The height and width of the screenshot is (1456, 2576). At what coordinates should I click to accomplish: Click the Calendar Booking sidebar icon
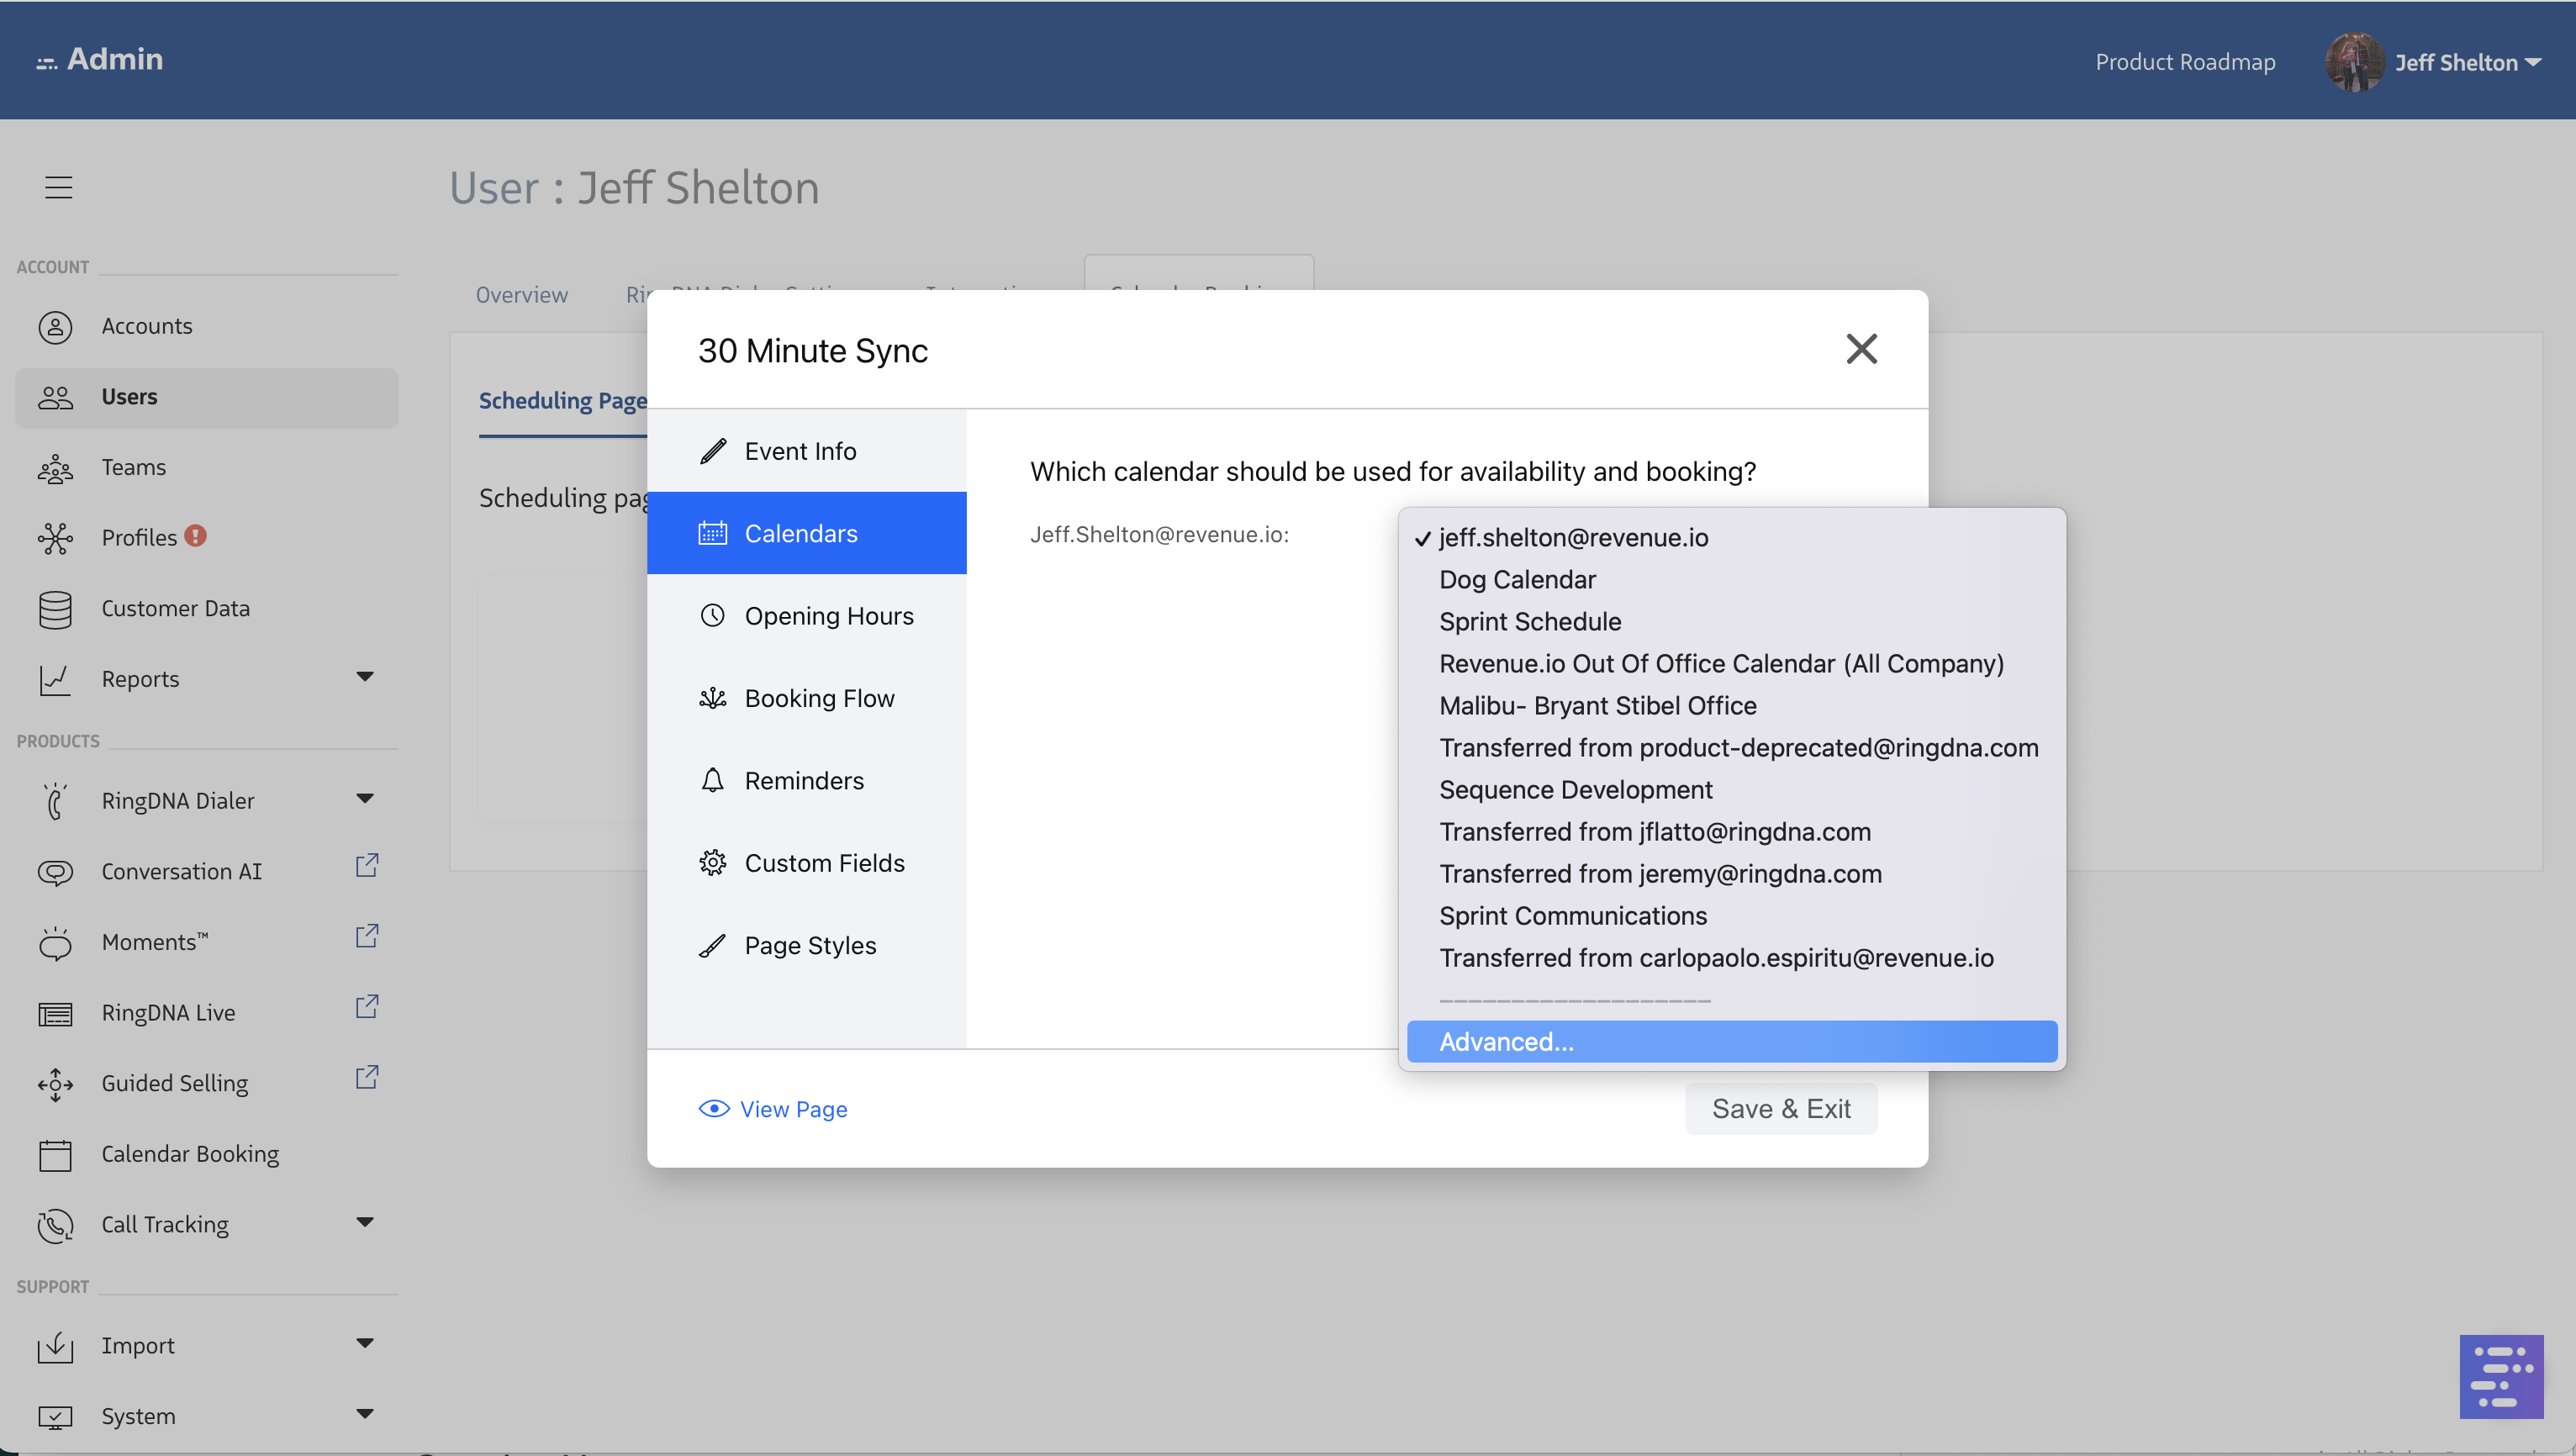pos(55,1154)
